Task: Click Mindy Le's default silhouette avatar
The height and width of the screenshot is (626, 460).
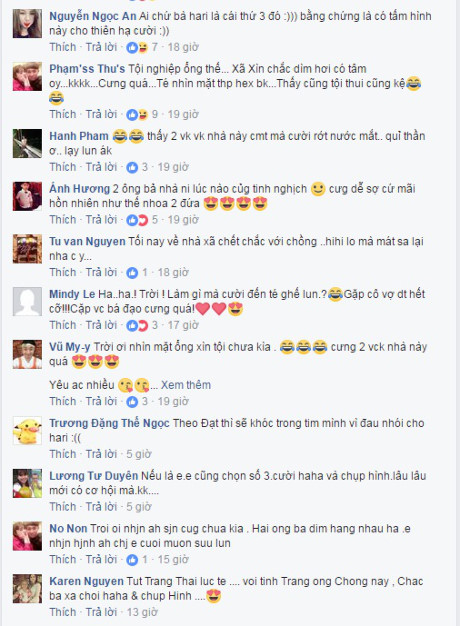Action: (x=27, y=301)
